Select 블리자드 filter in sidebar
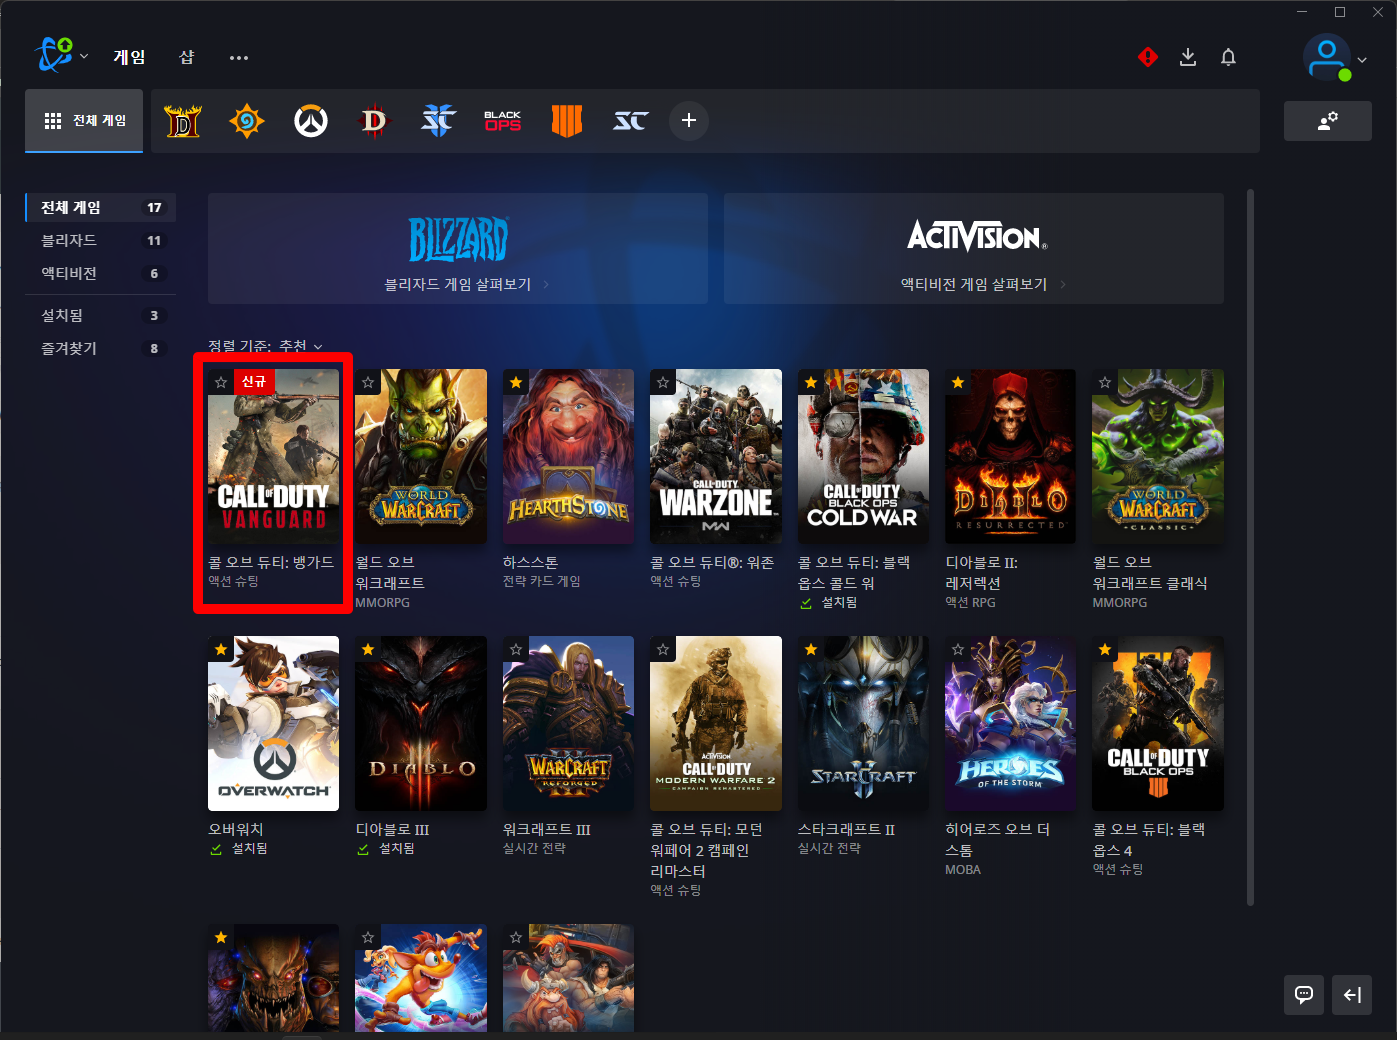Image resolution: width=1397 pixels, height=1040 pixels. click(x=101, y=240)
